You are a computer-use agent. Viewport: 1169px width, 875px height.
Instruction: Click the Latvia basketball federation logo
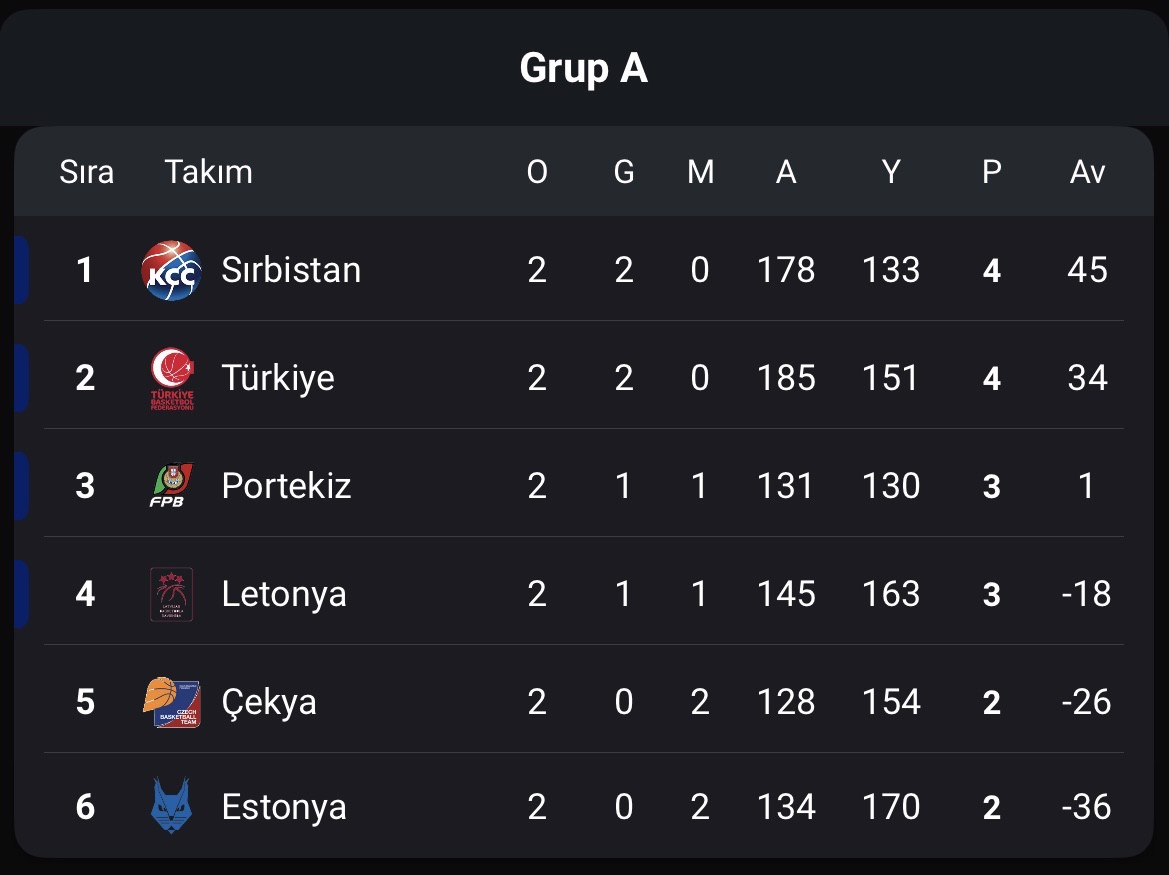pyautogui.click(x=171, y=594)
